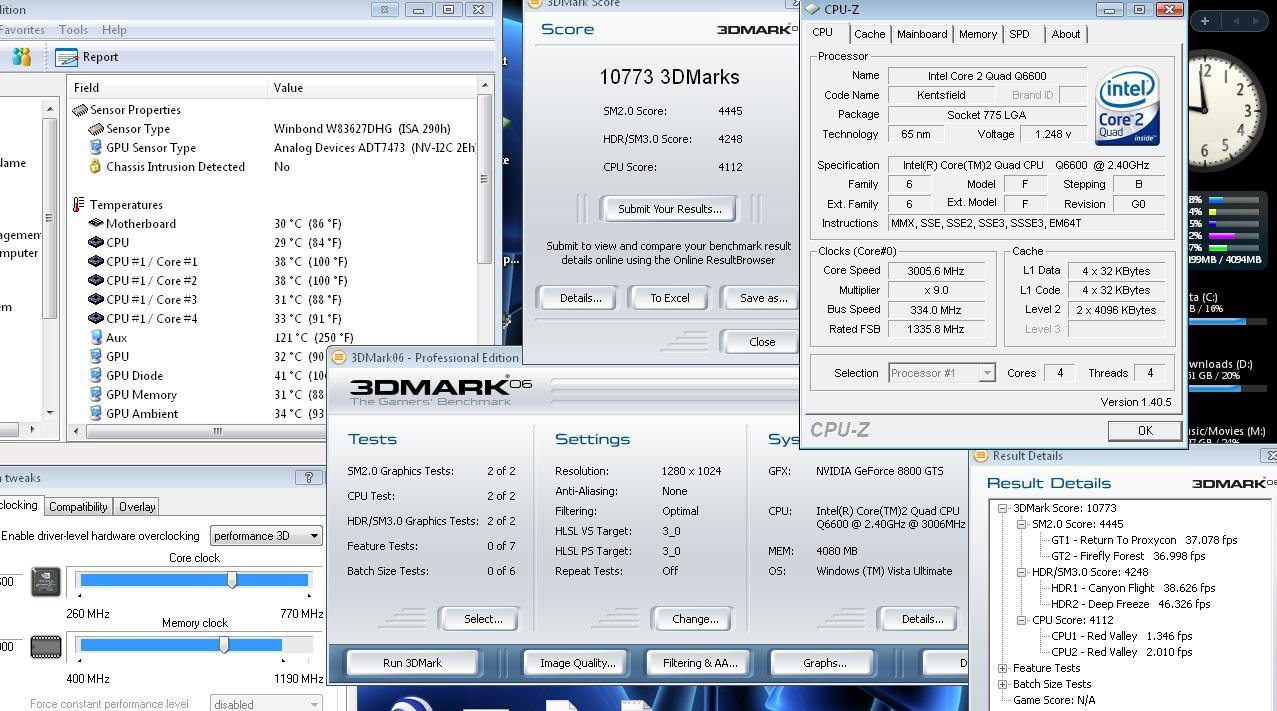Click the chip icon beside the CPU temperature row
This screenshot has width=1277, height=711.
click(x=96, y=243)
